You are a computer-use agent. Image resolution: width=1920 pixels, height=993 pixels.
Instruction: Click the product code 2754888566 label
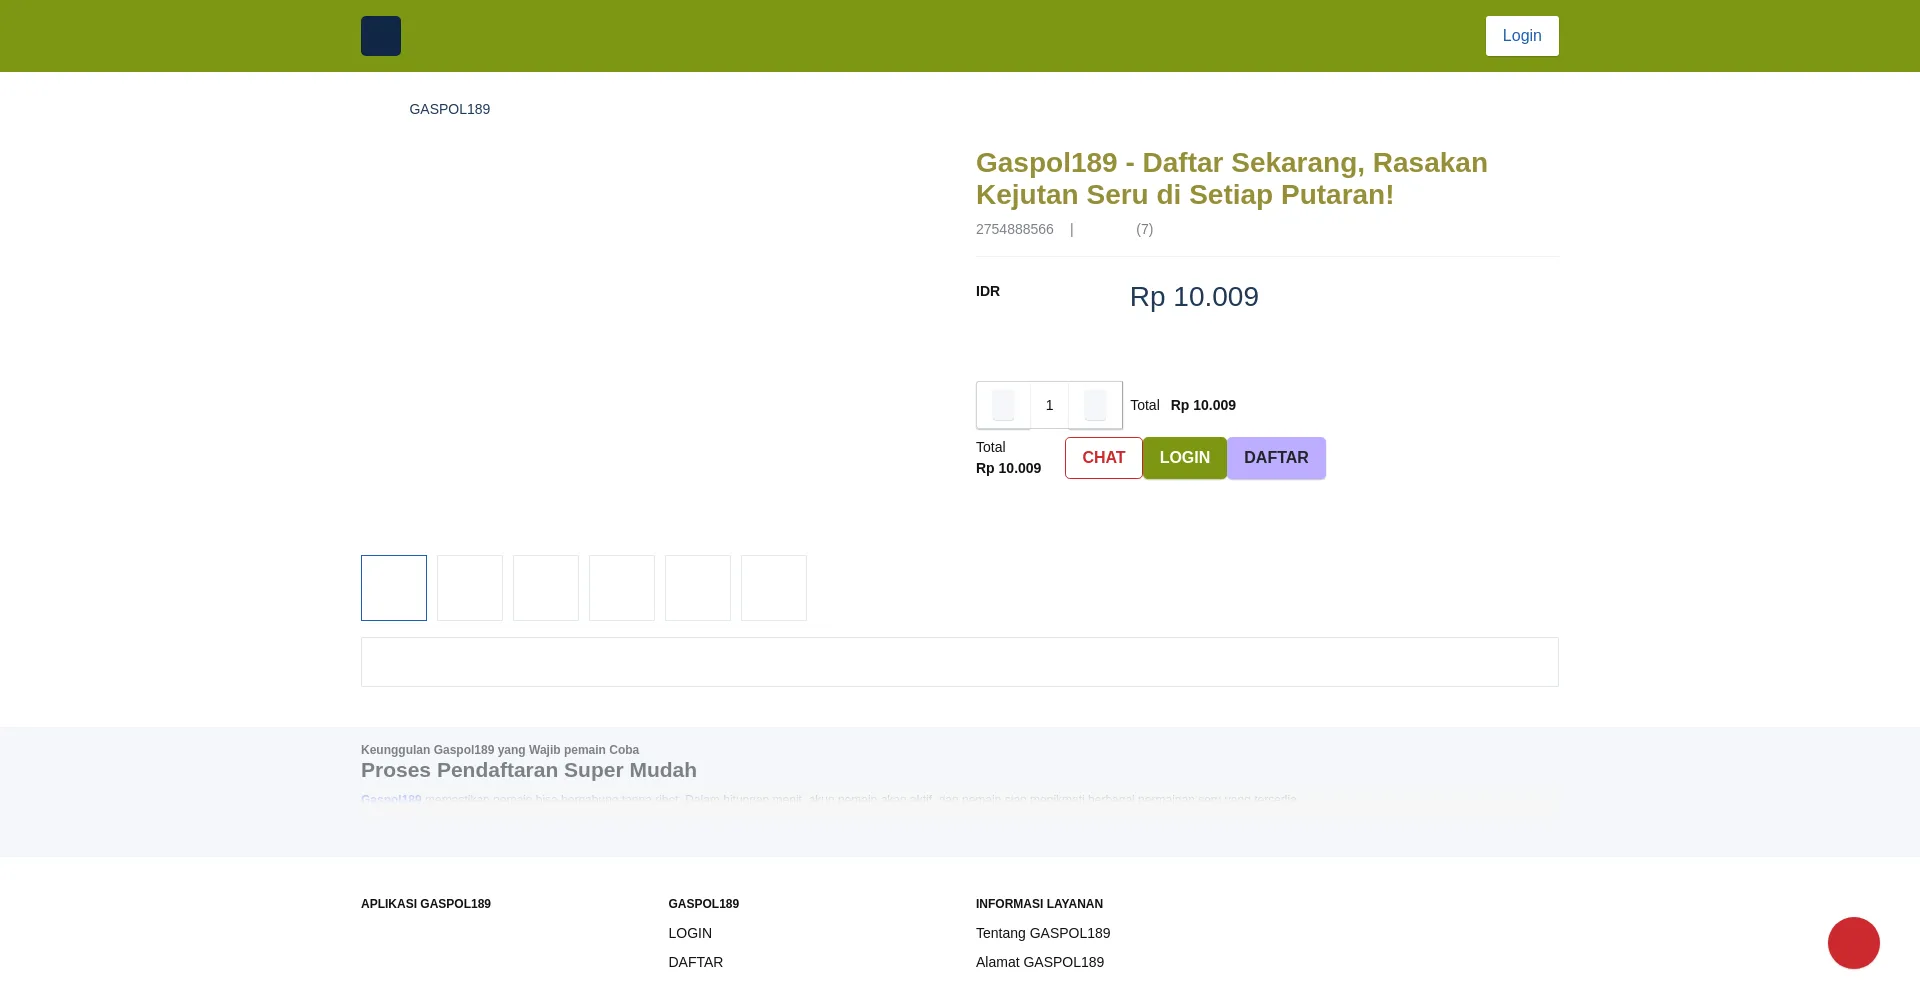pyautogui.click(x=1015, y=229)
